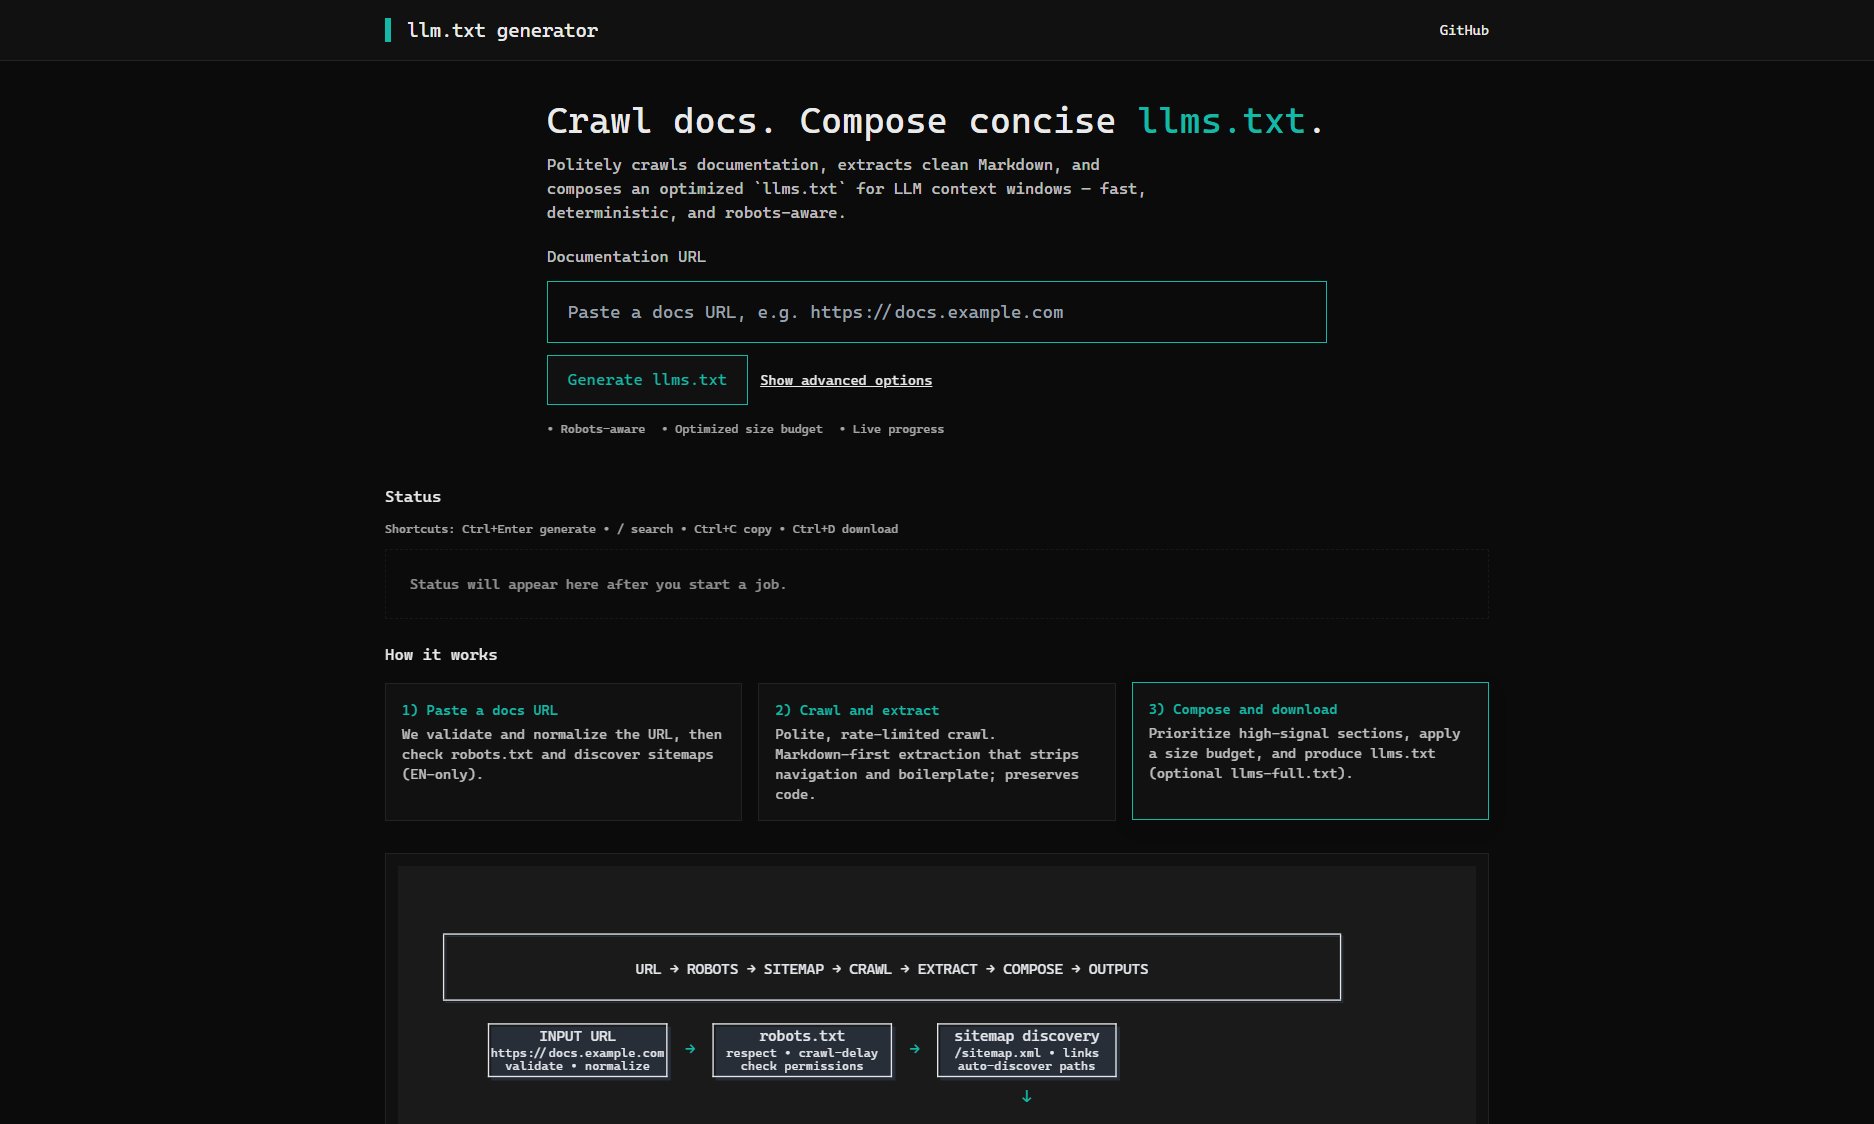Select the Compose and download card
This screenshot has height=1124, width=1874.
pos(1310,751)
